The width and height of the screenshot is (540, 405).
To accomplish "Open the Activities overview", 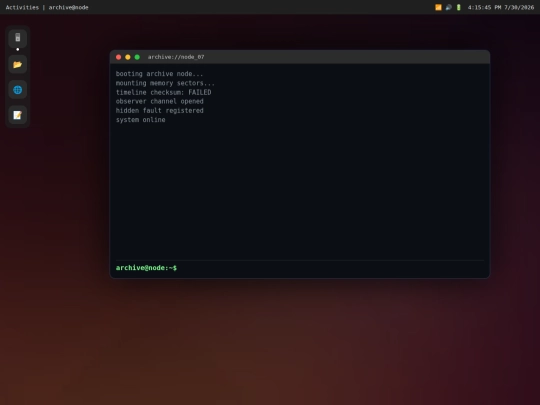I will click(x=22, y=7).
